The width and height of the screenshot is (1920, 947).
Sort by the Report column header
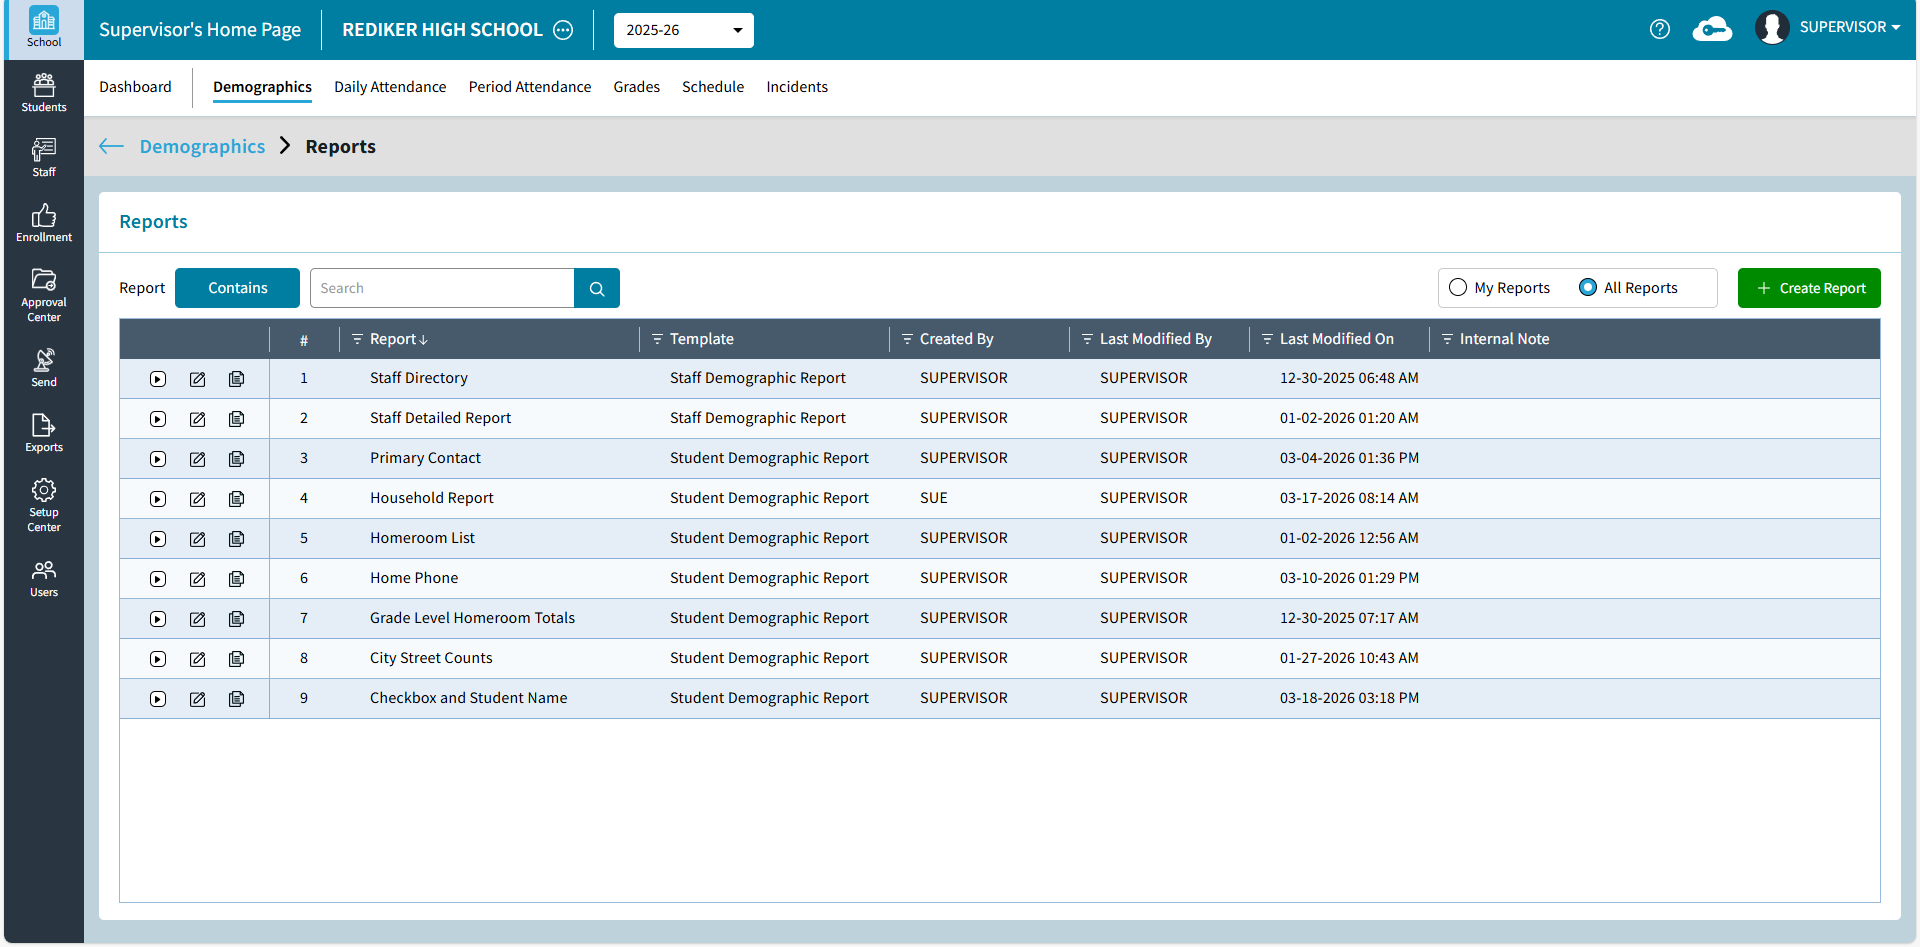[x=393, y=339]
